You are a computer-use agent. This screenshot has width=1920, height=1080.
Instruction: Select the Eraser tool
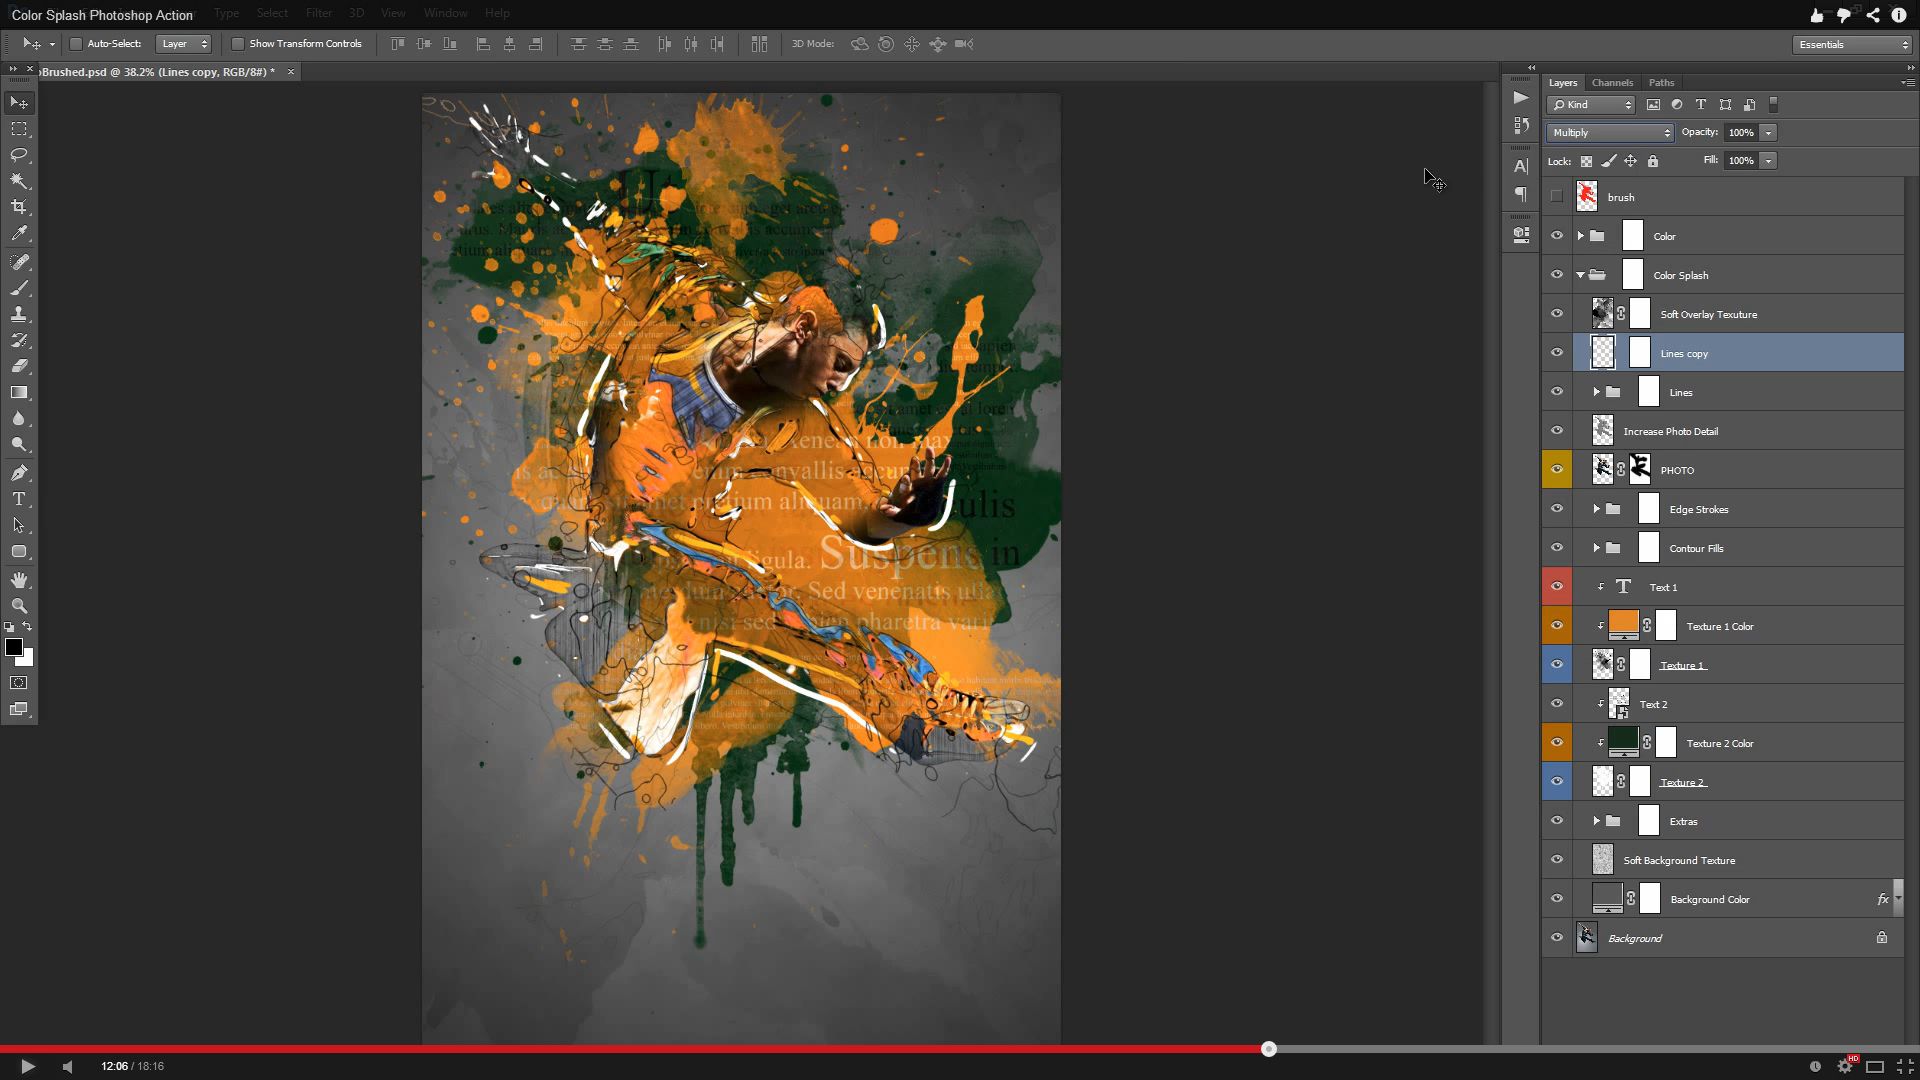click(20, 367)
